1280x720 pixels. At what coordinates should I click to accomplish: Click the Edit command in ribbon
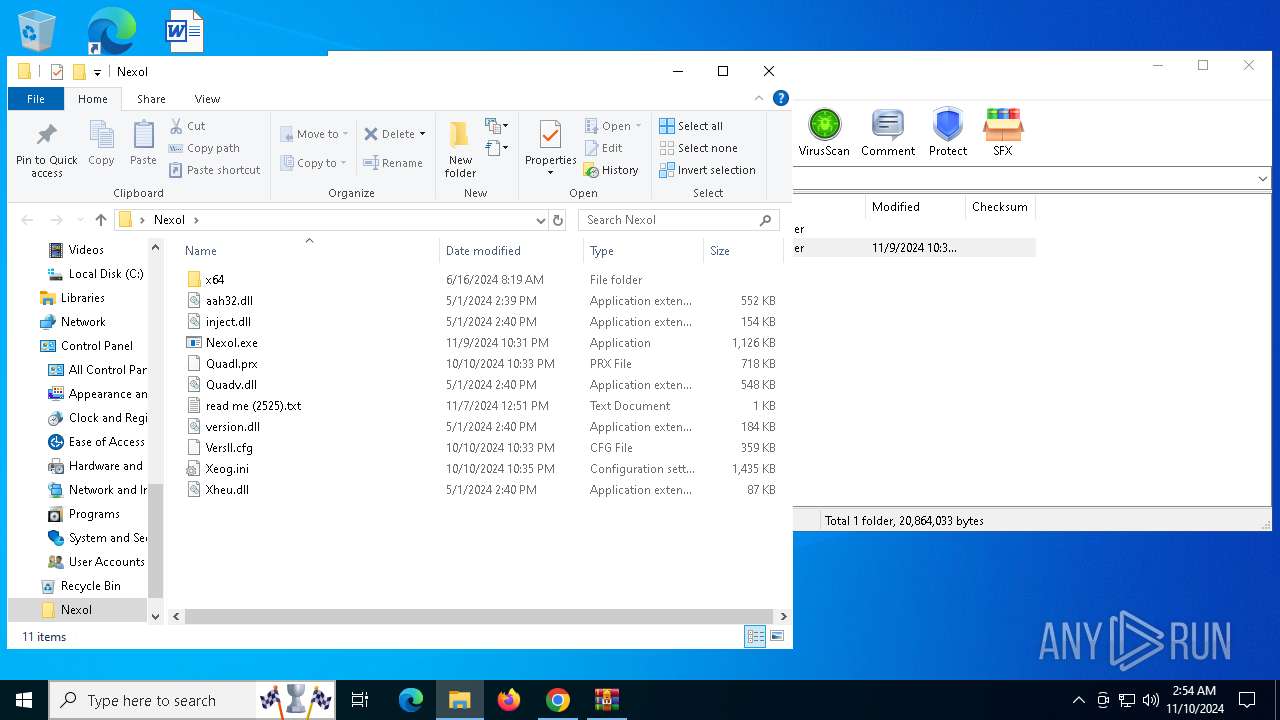pyautogui.click(x=603, y=148)
